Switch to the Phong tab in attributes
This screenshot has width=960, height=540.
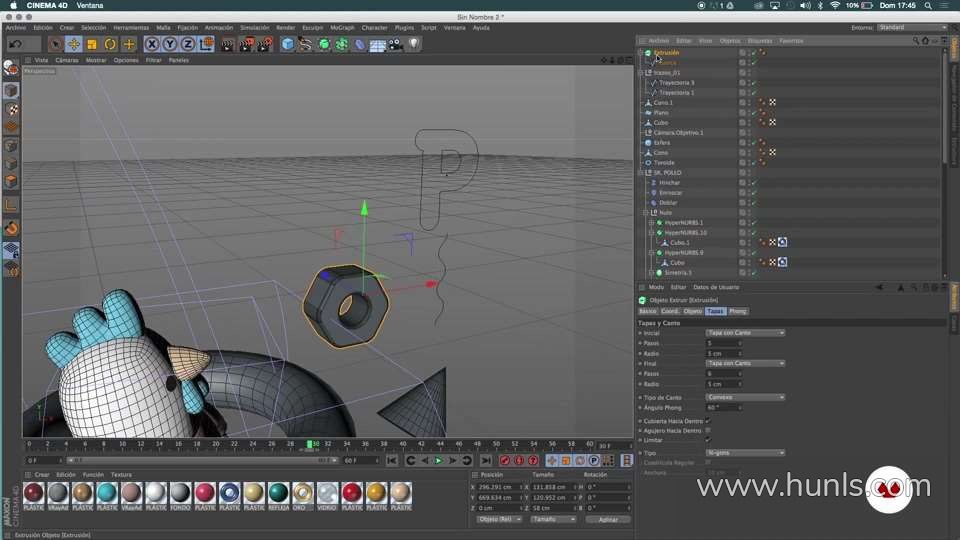point(737,311)
